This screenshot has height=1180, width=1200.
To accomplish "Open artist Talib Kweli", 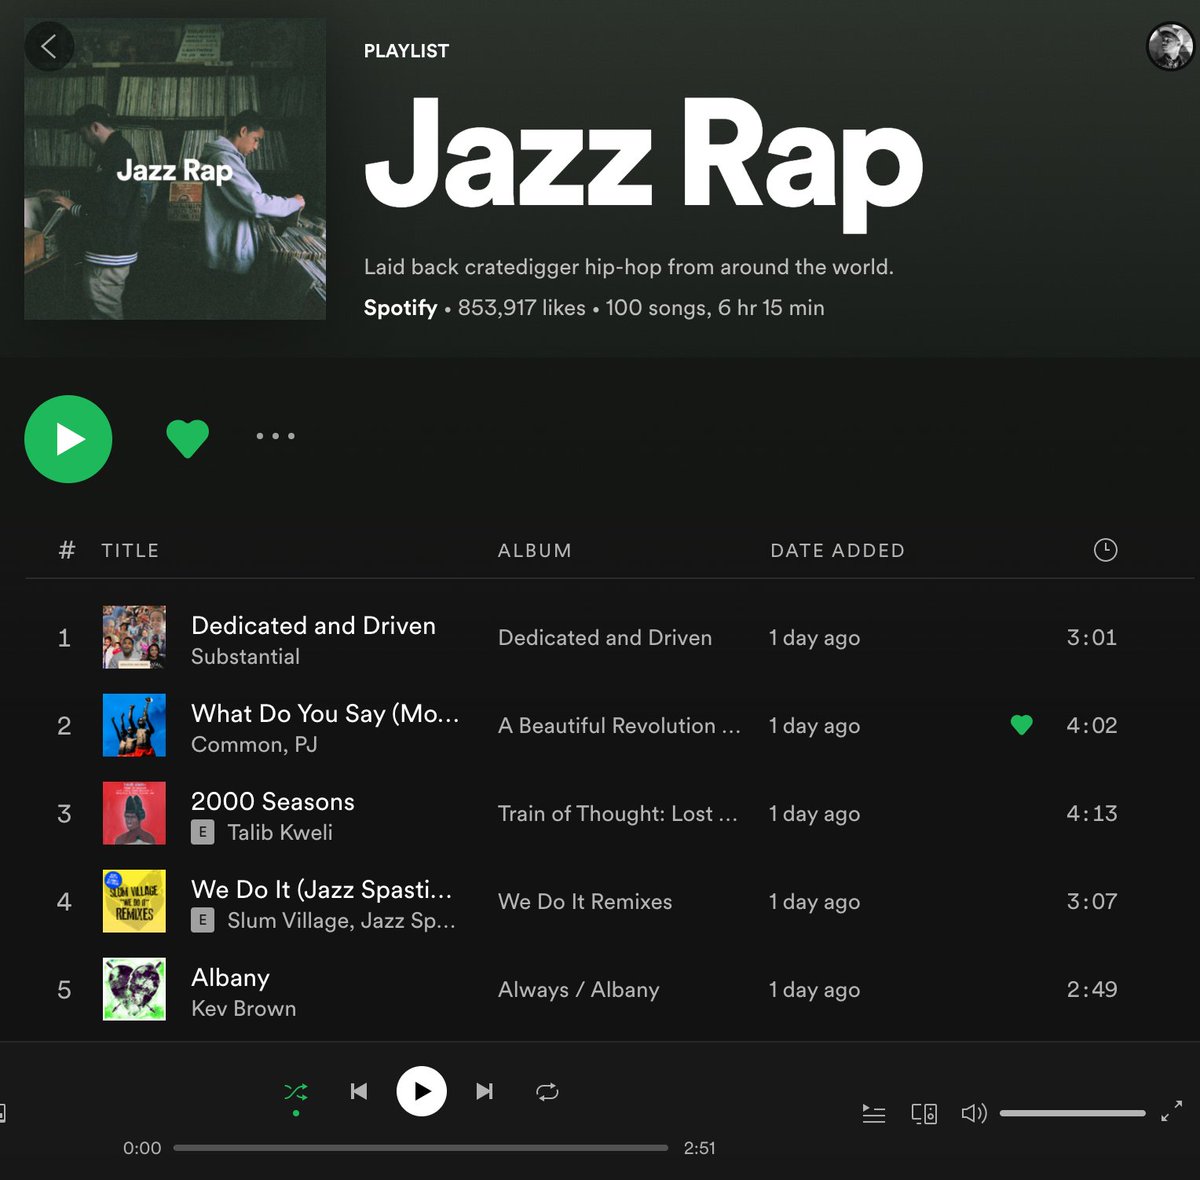I will [280, 832].
